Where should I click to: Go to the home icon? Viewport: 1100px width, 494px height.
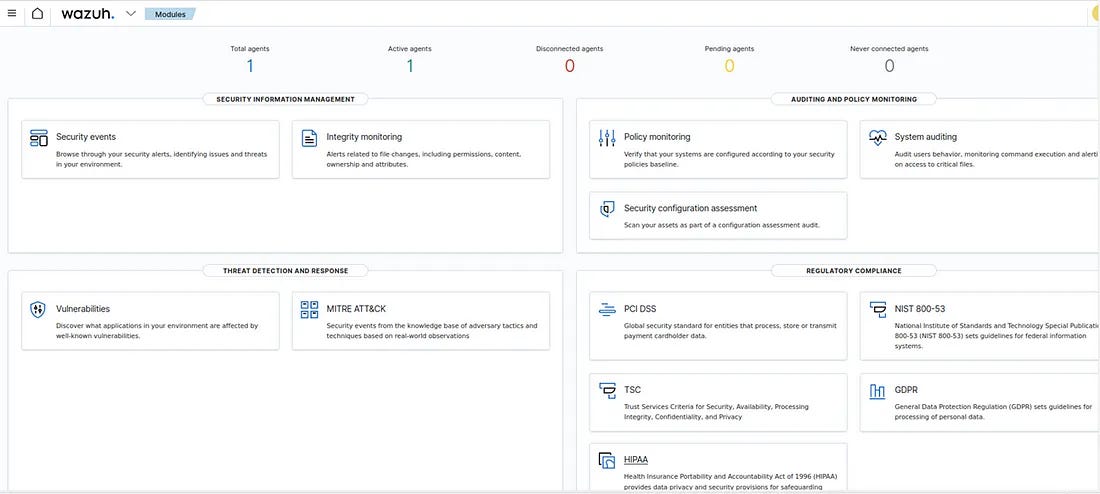[37, 13]
